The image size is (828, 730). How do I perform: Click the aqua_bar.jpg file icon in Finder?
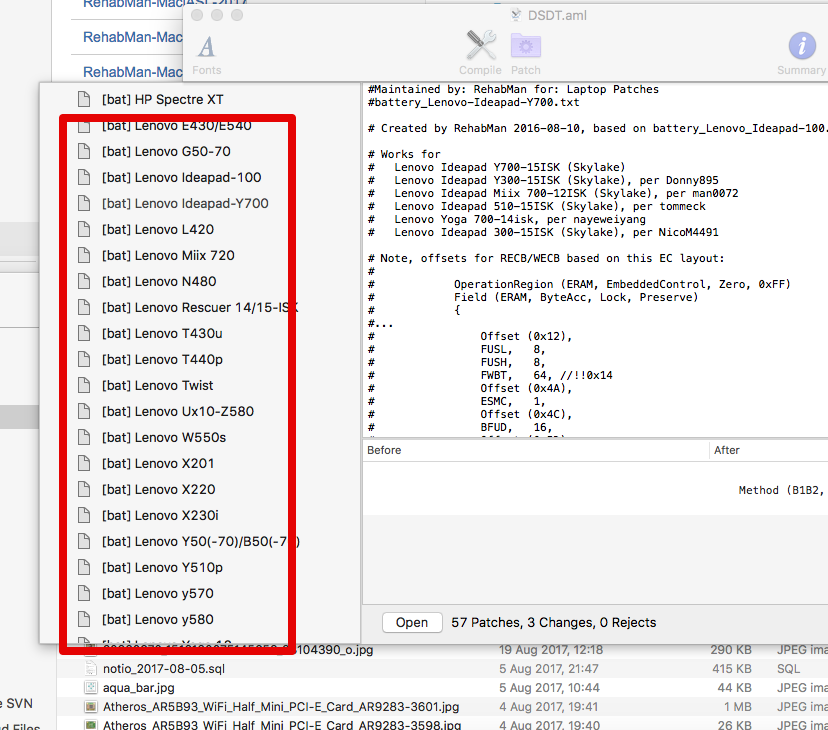(x=91, y=688)
